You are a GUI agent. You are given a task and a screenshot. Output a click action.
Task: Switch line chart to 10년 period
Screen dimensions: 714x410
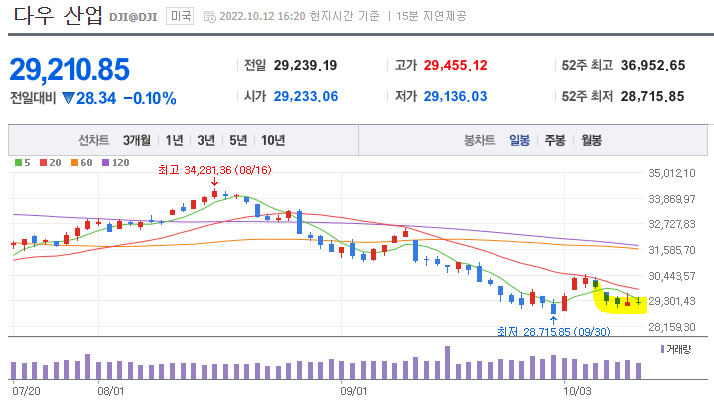[x=273, y=140]
